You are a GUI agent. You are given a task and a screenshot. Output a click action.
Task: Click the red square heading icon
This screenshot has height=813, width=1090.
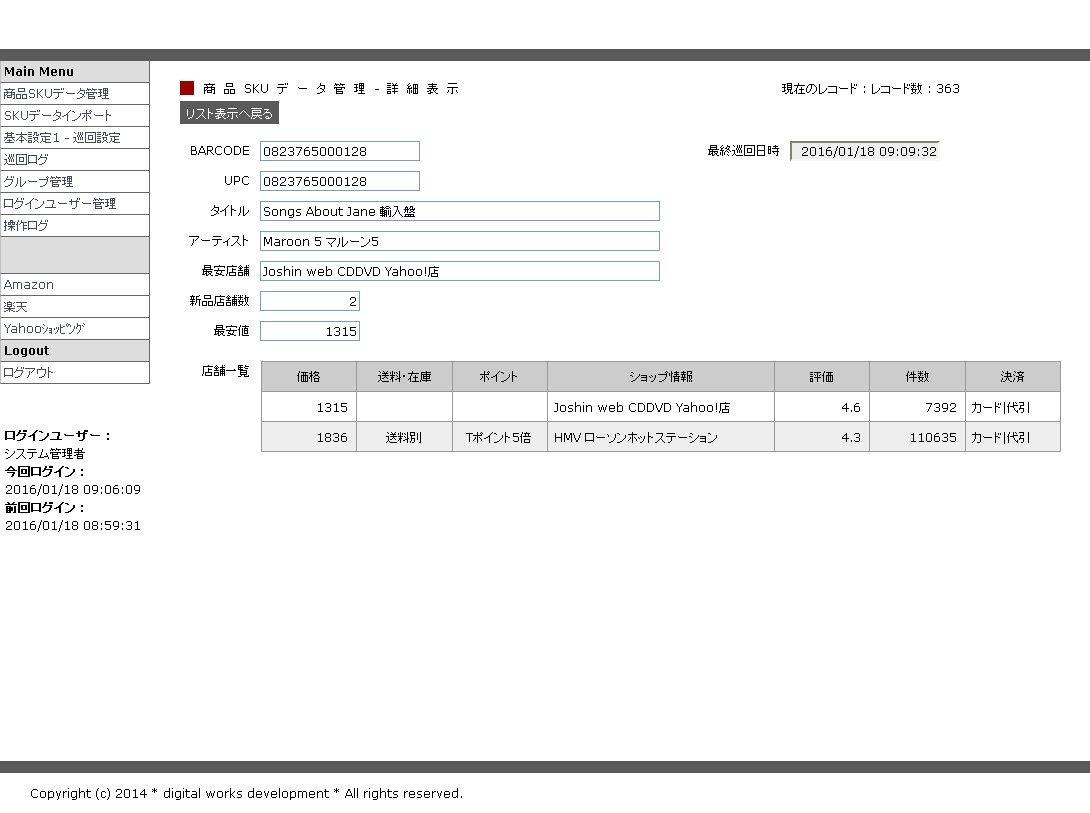coord(187,88)
